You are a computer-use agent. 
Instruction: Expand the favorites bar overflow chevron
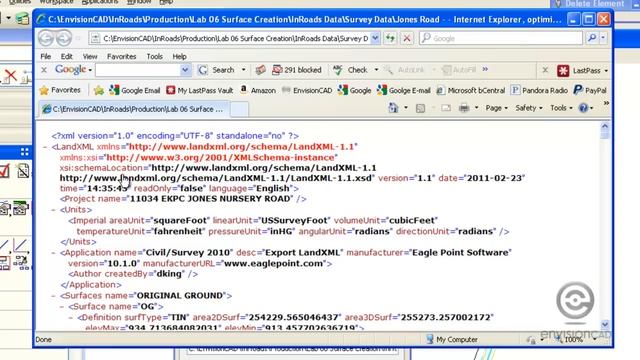(606, 103)
